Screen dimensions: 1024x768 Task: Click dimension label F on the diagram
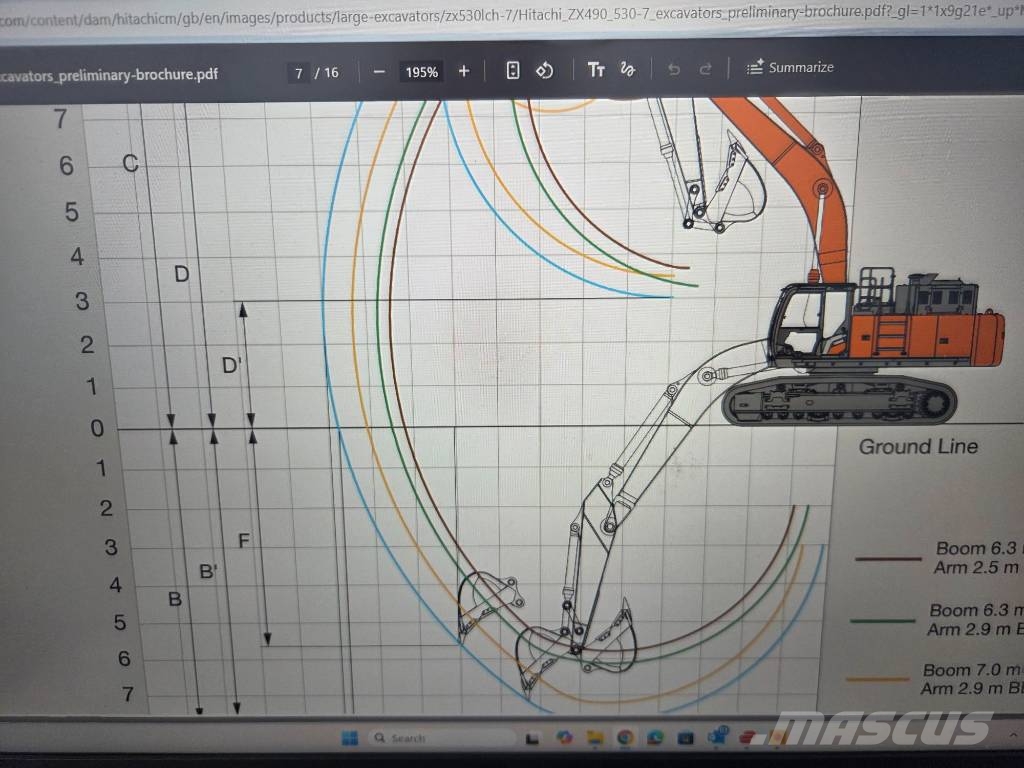coord(244,541)
